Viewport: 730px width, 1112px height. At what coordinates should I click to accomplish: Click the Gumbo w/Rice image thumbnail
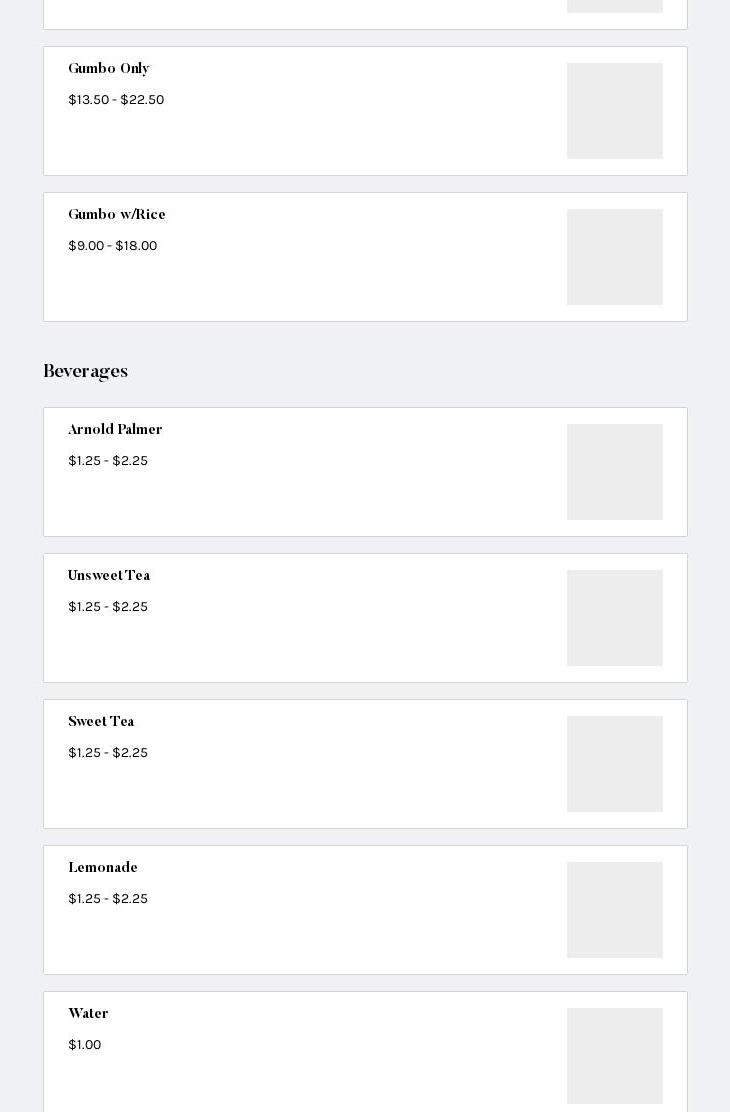[614, 257]
